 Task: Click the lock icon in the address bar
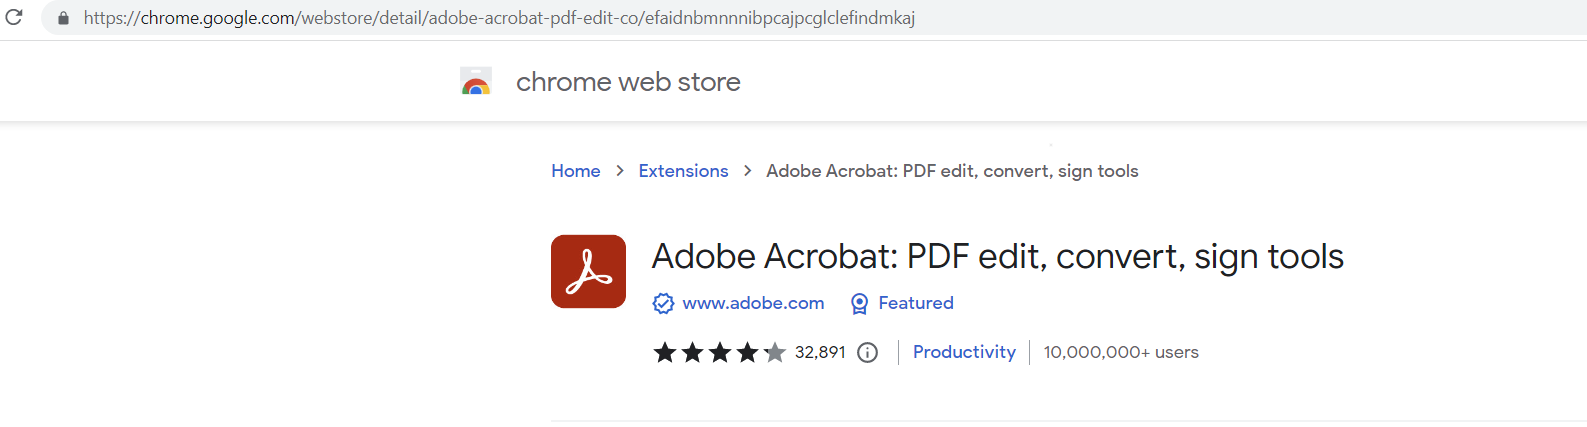(x=63, y=18)
